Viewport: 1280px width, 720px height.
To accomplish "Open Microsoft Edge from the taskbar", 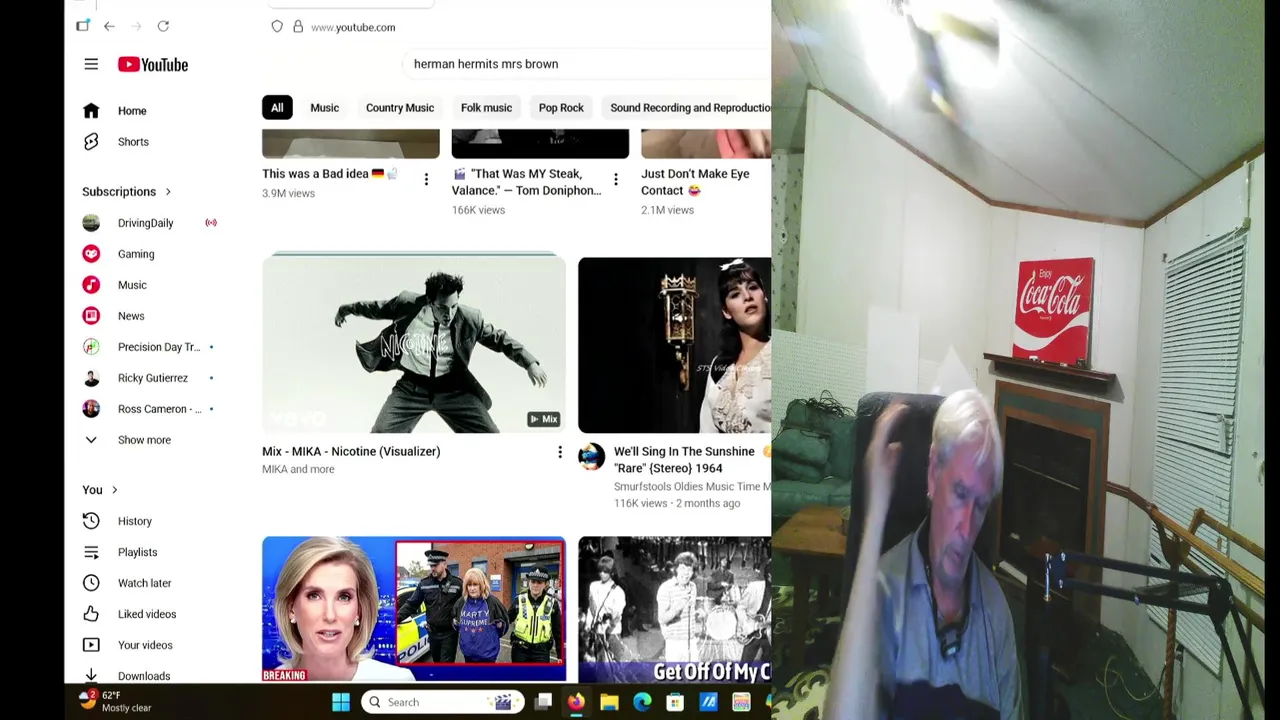I will pyautogui.click(x=642, y=702).
